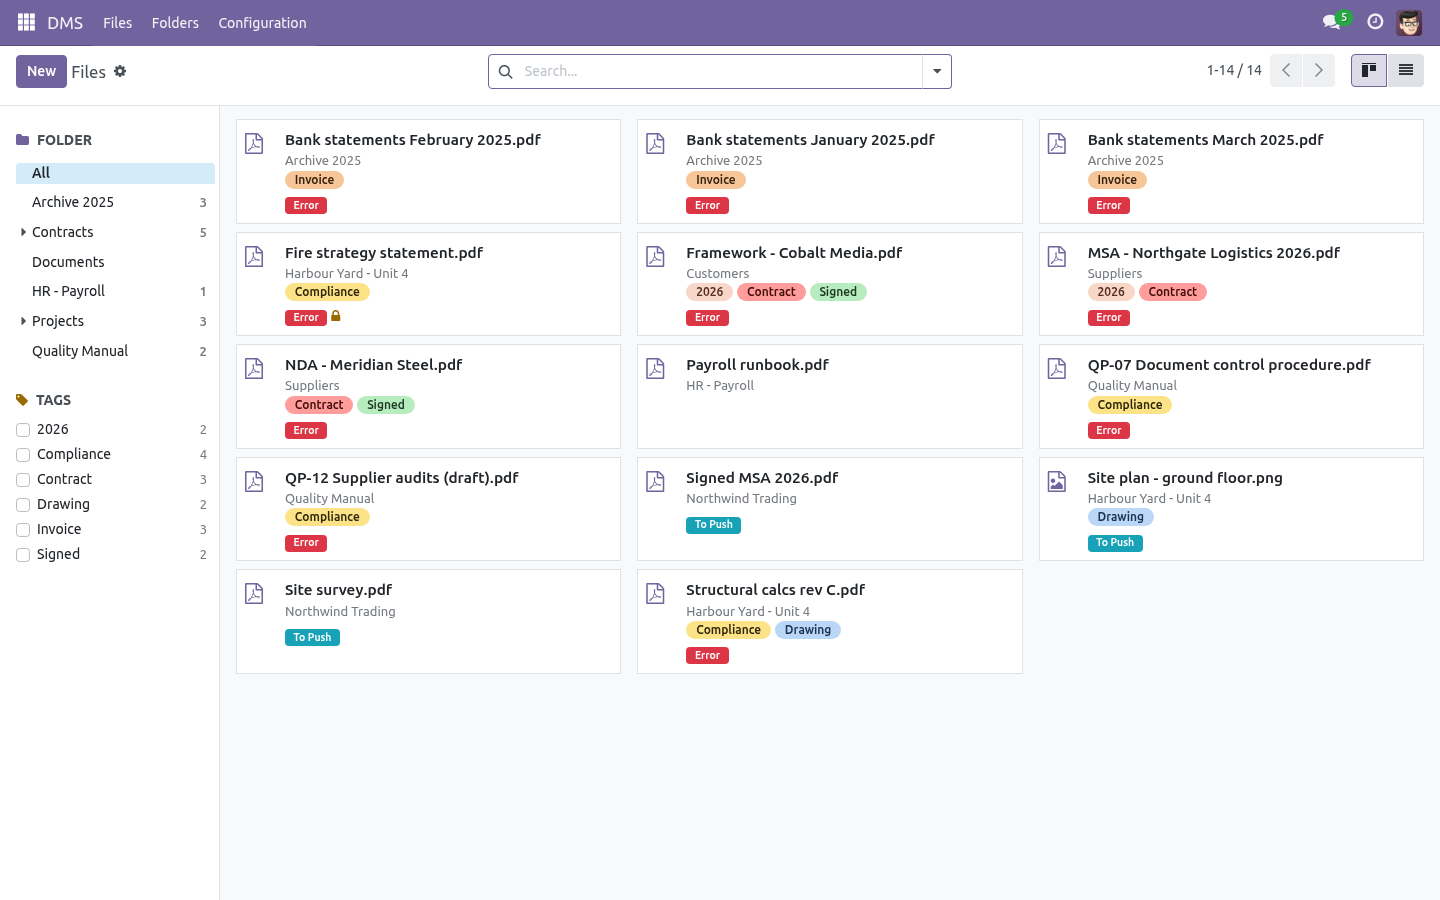Select the All folder filter

coord(115,173)
